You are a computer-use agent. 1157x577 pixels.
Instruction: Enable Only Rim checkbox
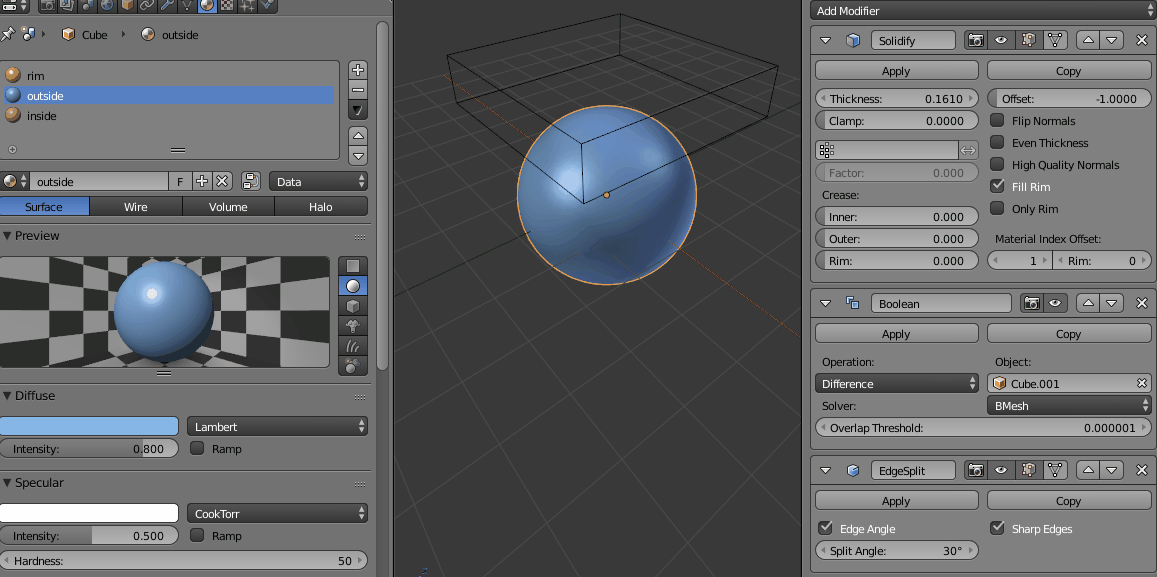[x=997, y=209]
